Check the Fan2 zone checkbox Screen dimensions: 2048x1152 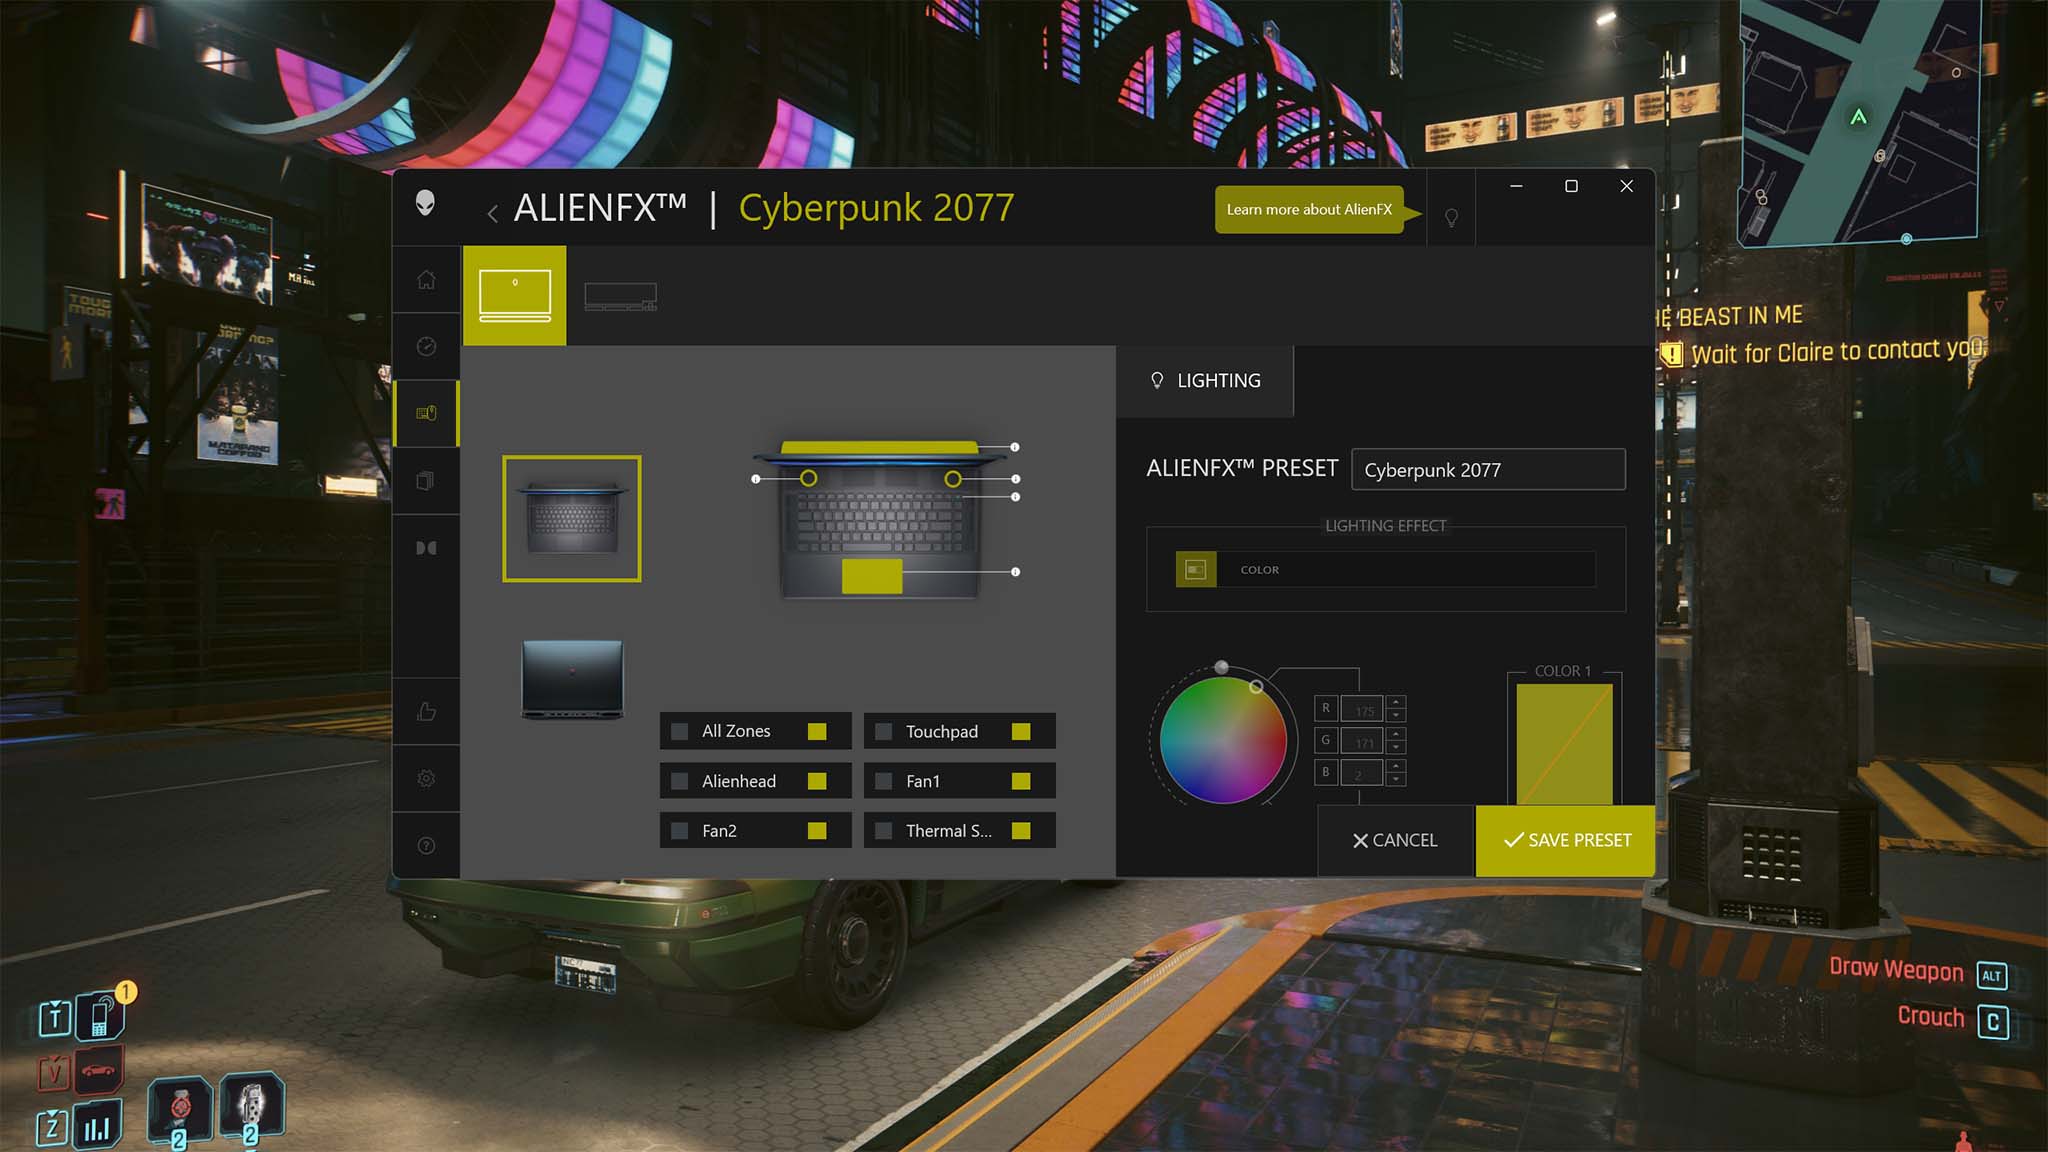point(680,830)
